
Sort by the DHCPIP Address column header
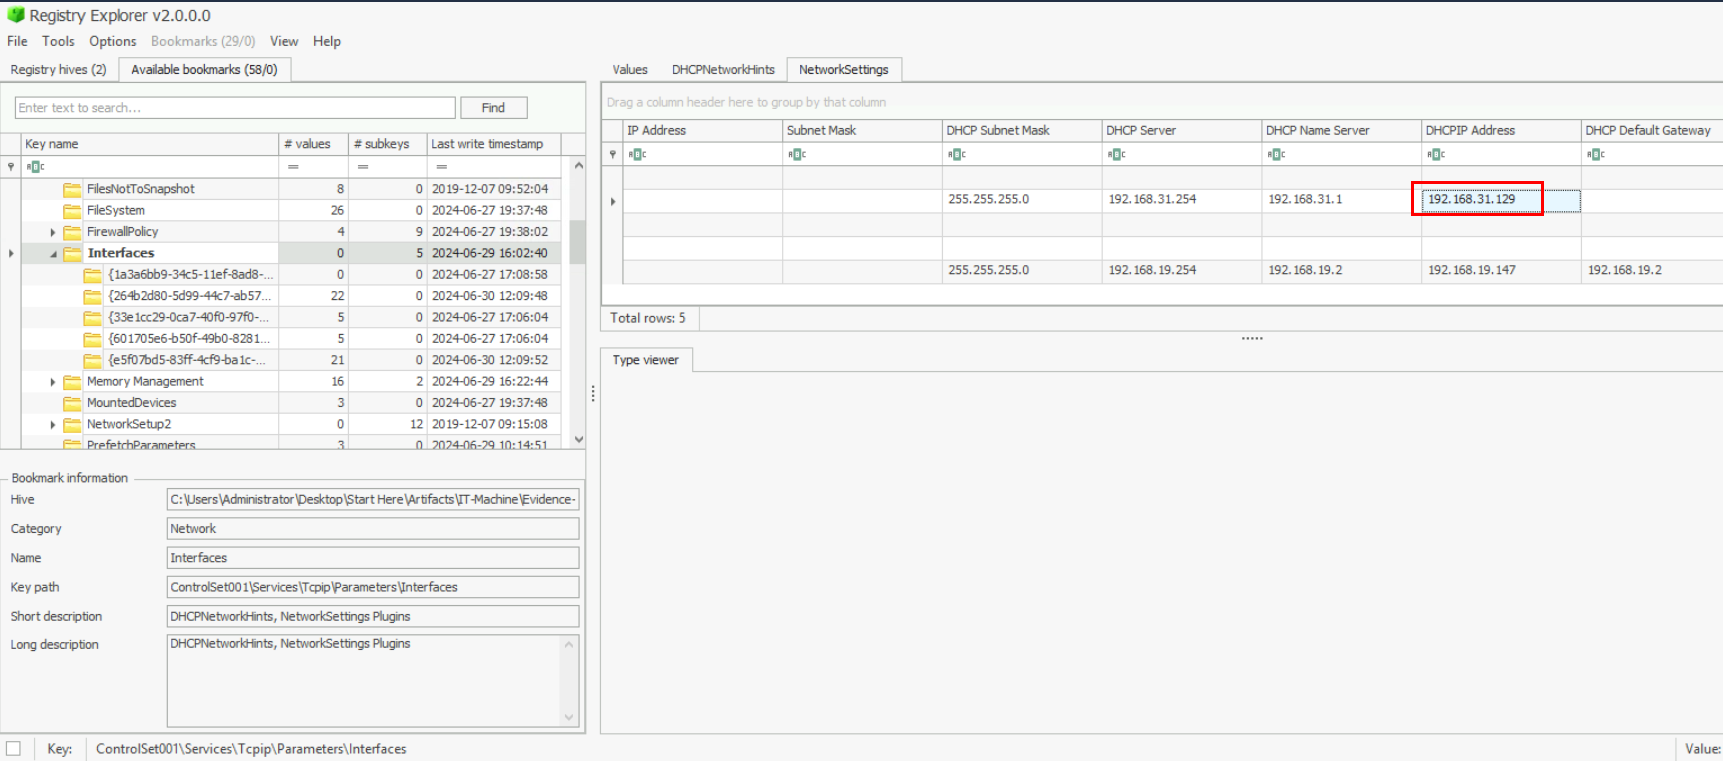point(1470,130)
